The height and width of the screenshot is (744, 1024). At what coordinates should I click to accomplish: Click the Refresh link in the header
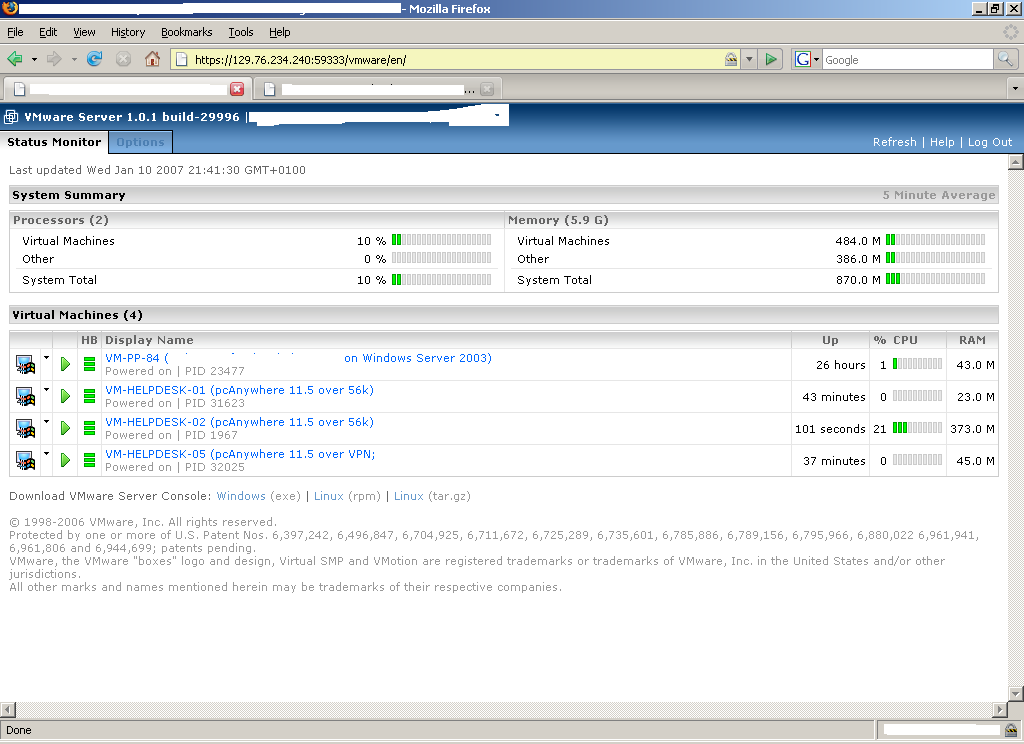pos(894,142)
